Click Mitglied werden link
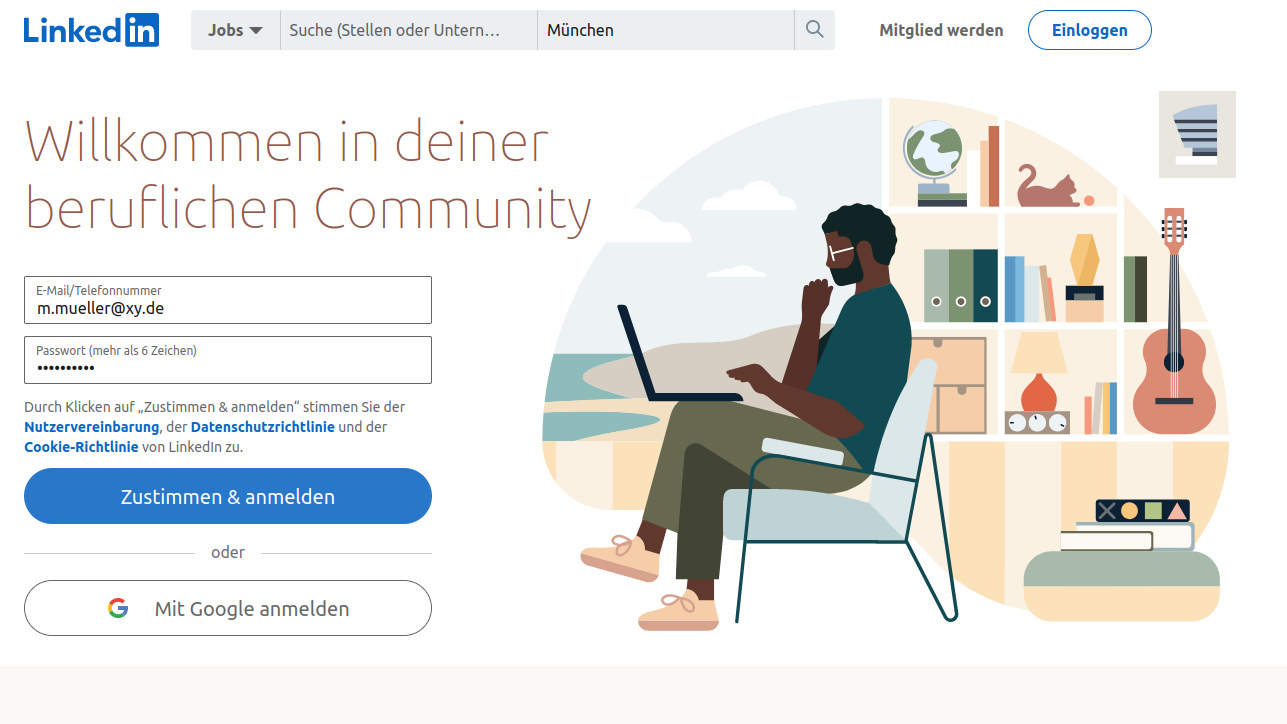1287x724 pixels. [x=941, y=30]
